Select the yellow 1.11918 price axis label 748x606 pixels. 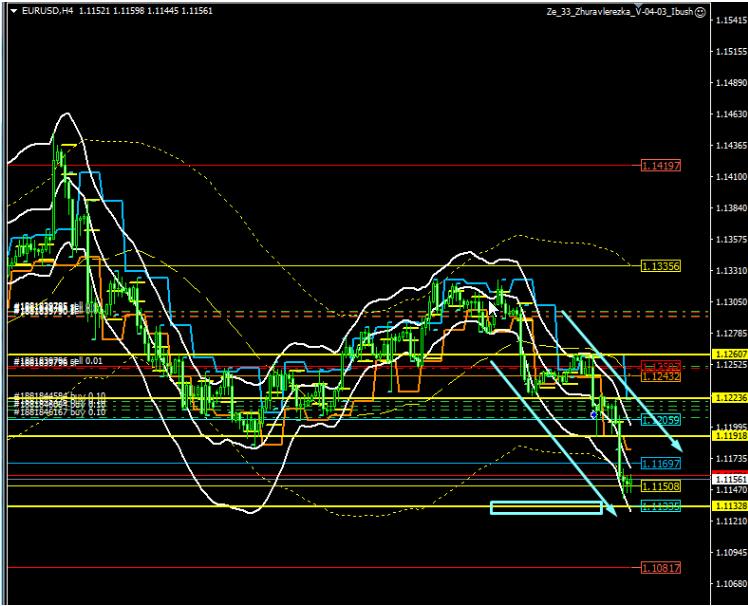pos(726,437)
